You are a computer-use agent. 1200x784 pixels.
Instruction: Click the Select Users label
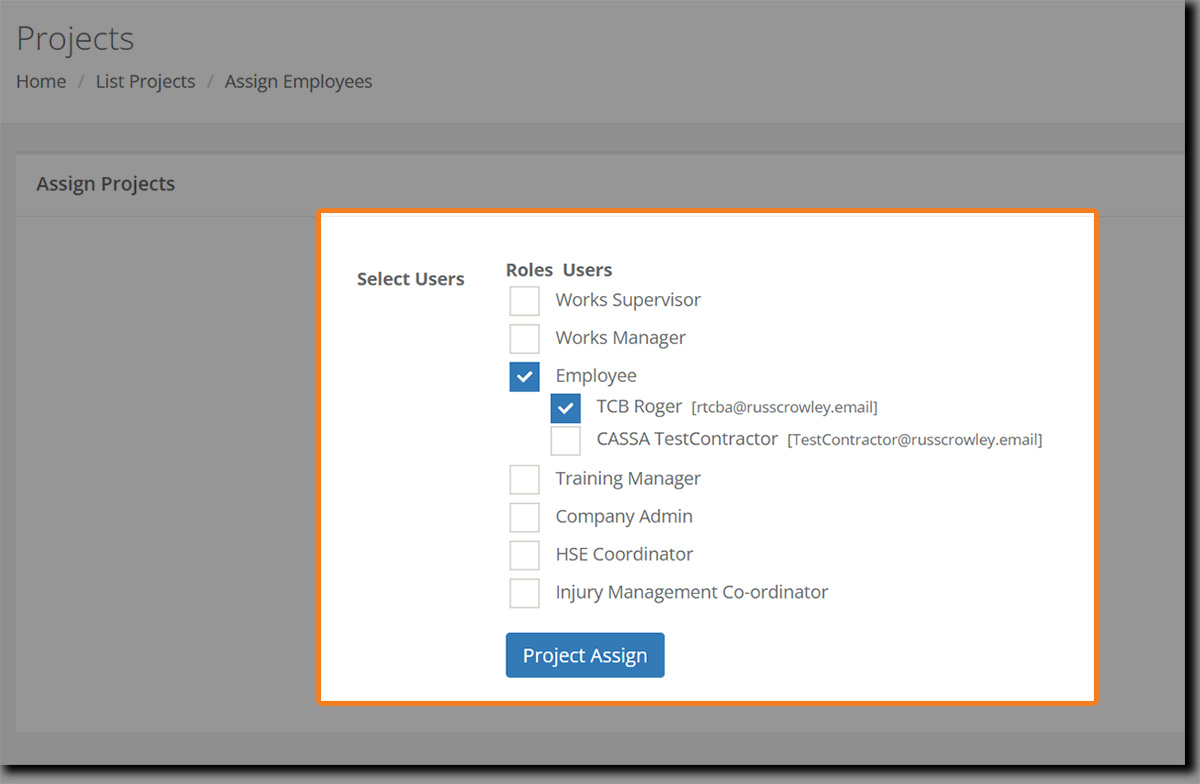tap(411, 279)
